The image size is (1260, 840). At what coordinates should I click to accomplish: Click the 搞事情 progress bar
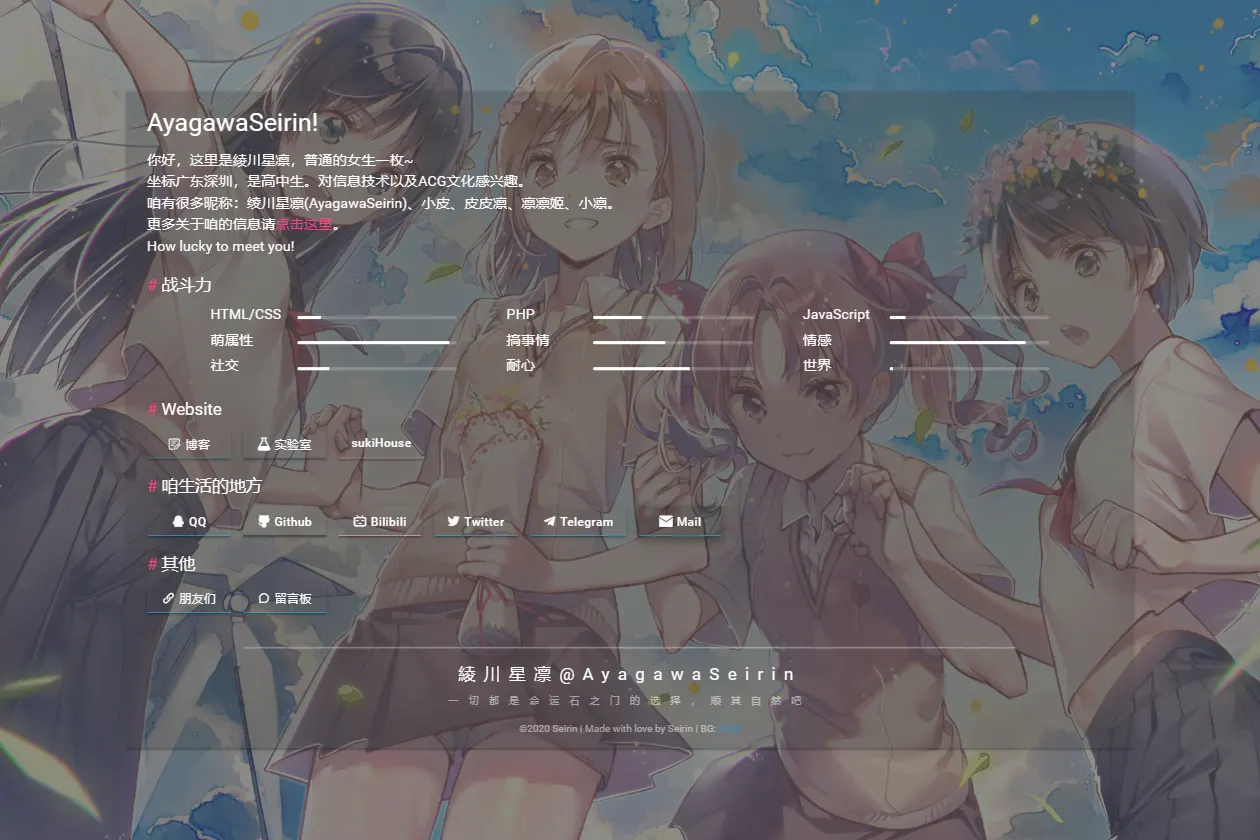click(x=673, y=342)
